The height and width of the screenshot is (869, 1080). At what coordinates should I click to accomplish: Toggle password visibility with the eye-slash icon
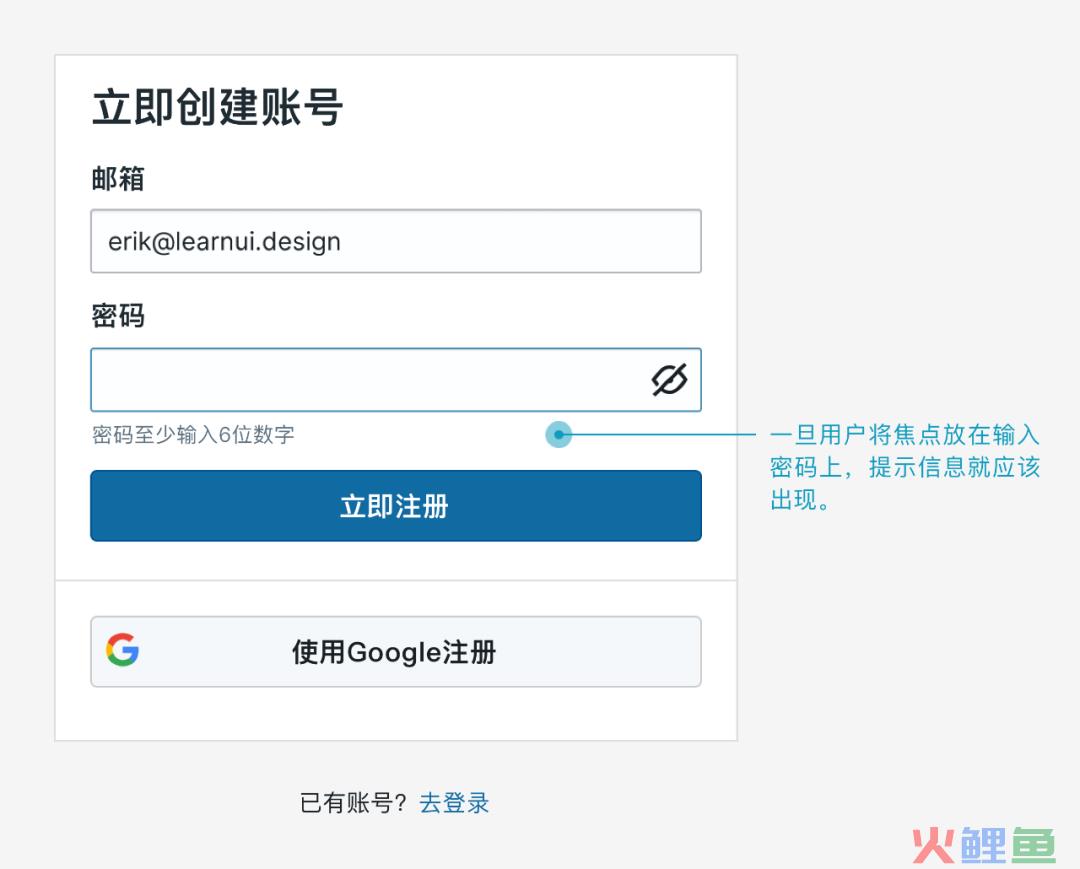pyautogui.click(x=669, y=380)
